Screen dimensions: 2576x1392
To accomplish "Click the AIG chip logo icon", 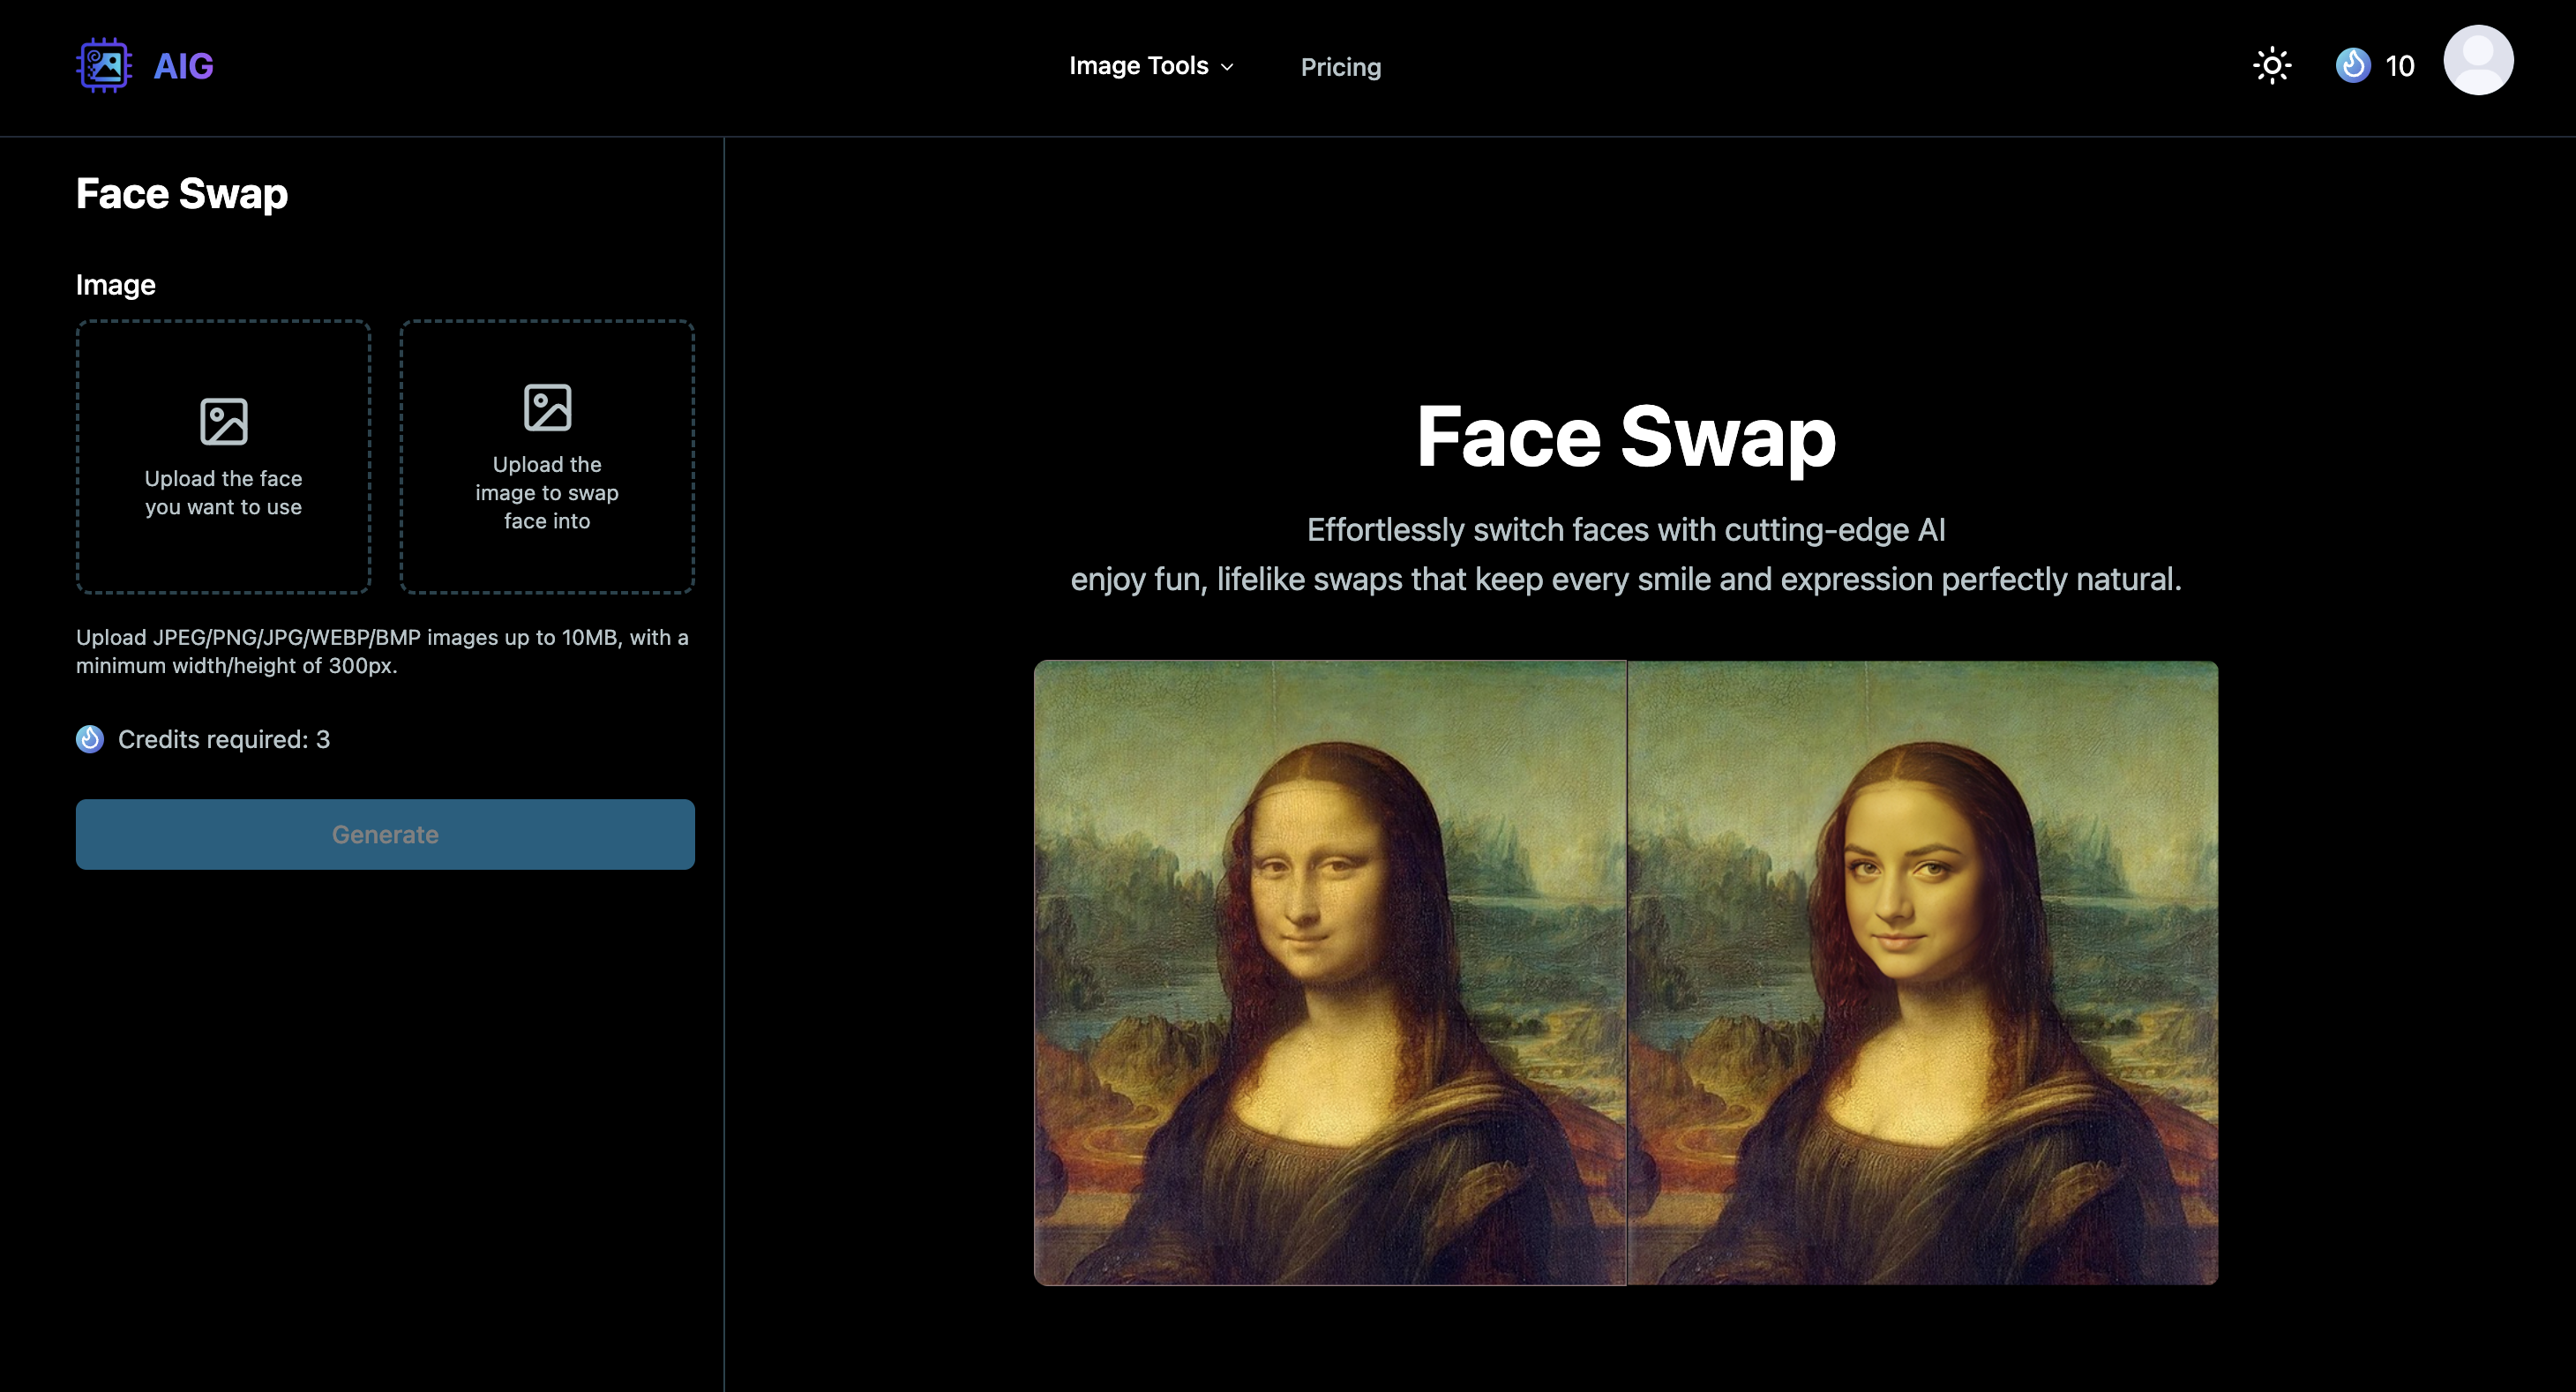I will (x=104, y=66).
